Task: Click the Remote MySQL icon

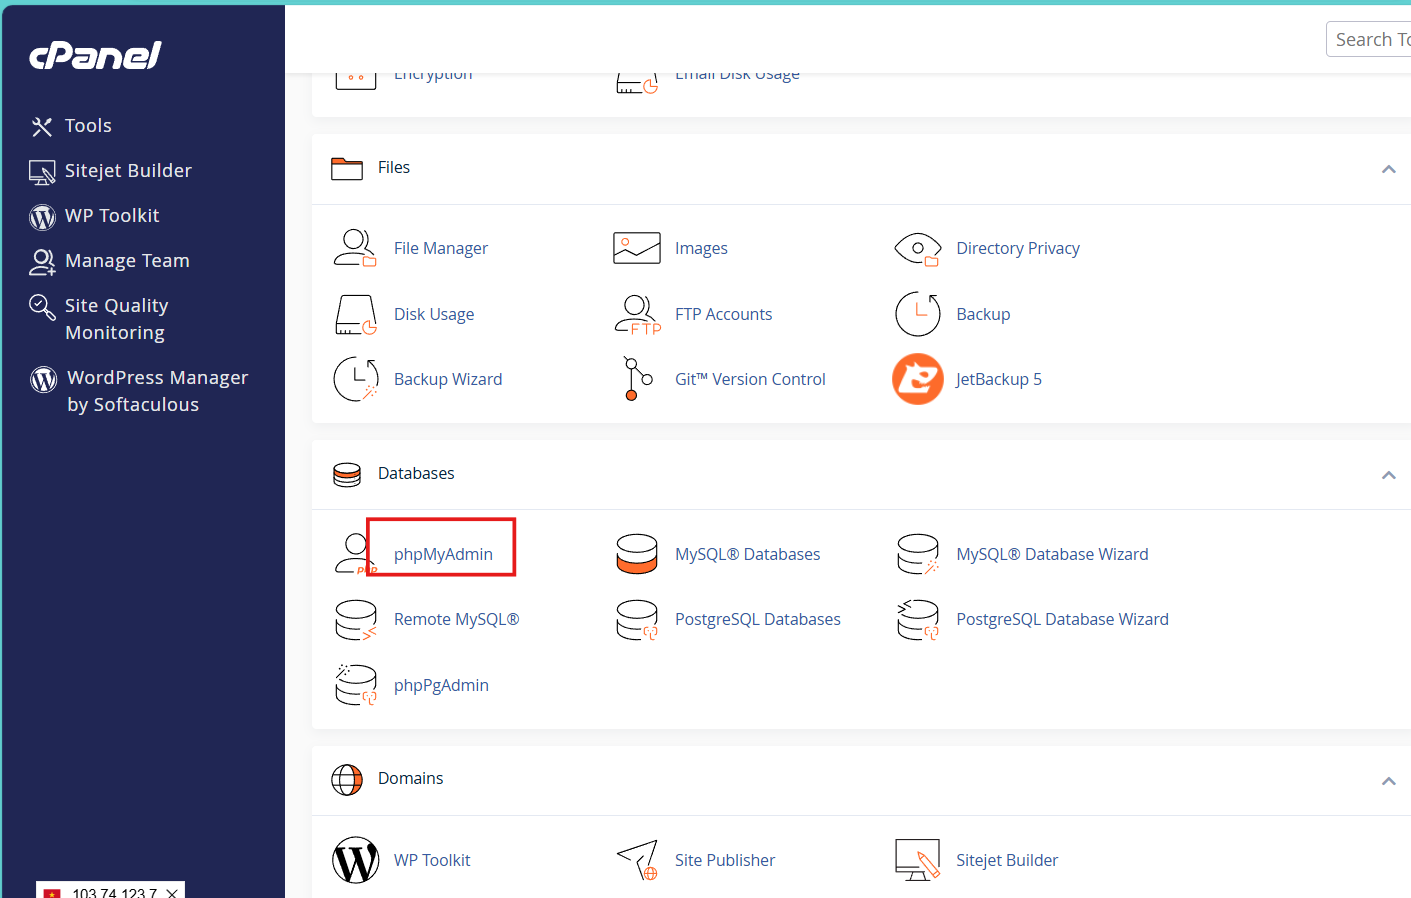Action: (356, 620)
